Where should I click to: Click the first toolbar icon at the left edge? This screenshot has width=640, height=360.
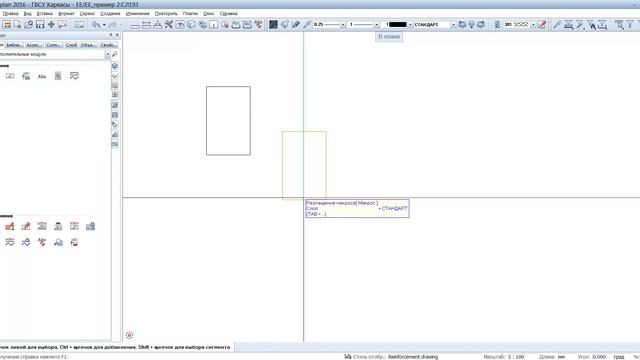(x=7, y=24)
